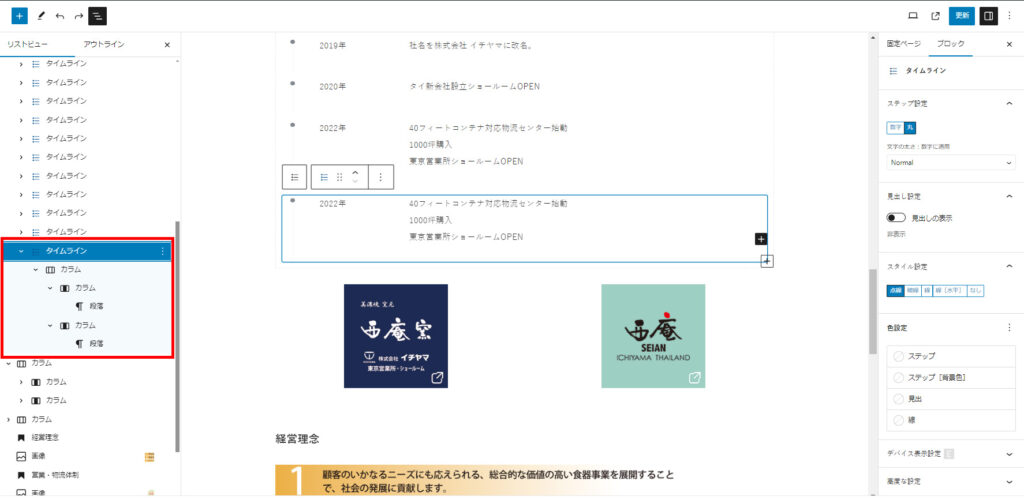Click the blue block inserter plus button
The image size is (1024, 500).
[x=20, y=16]
